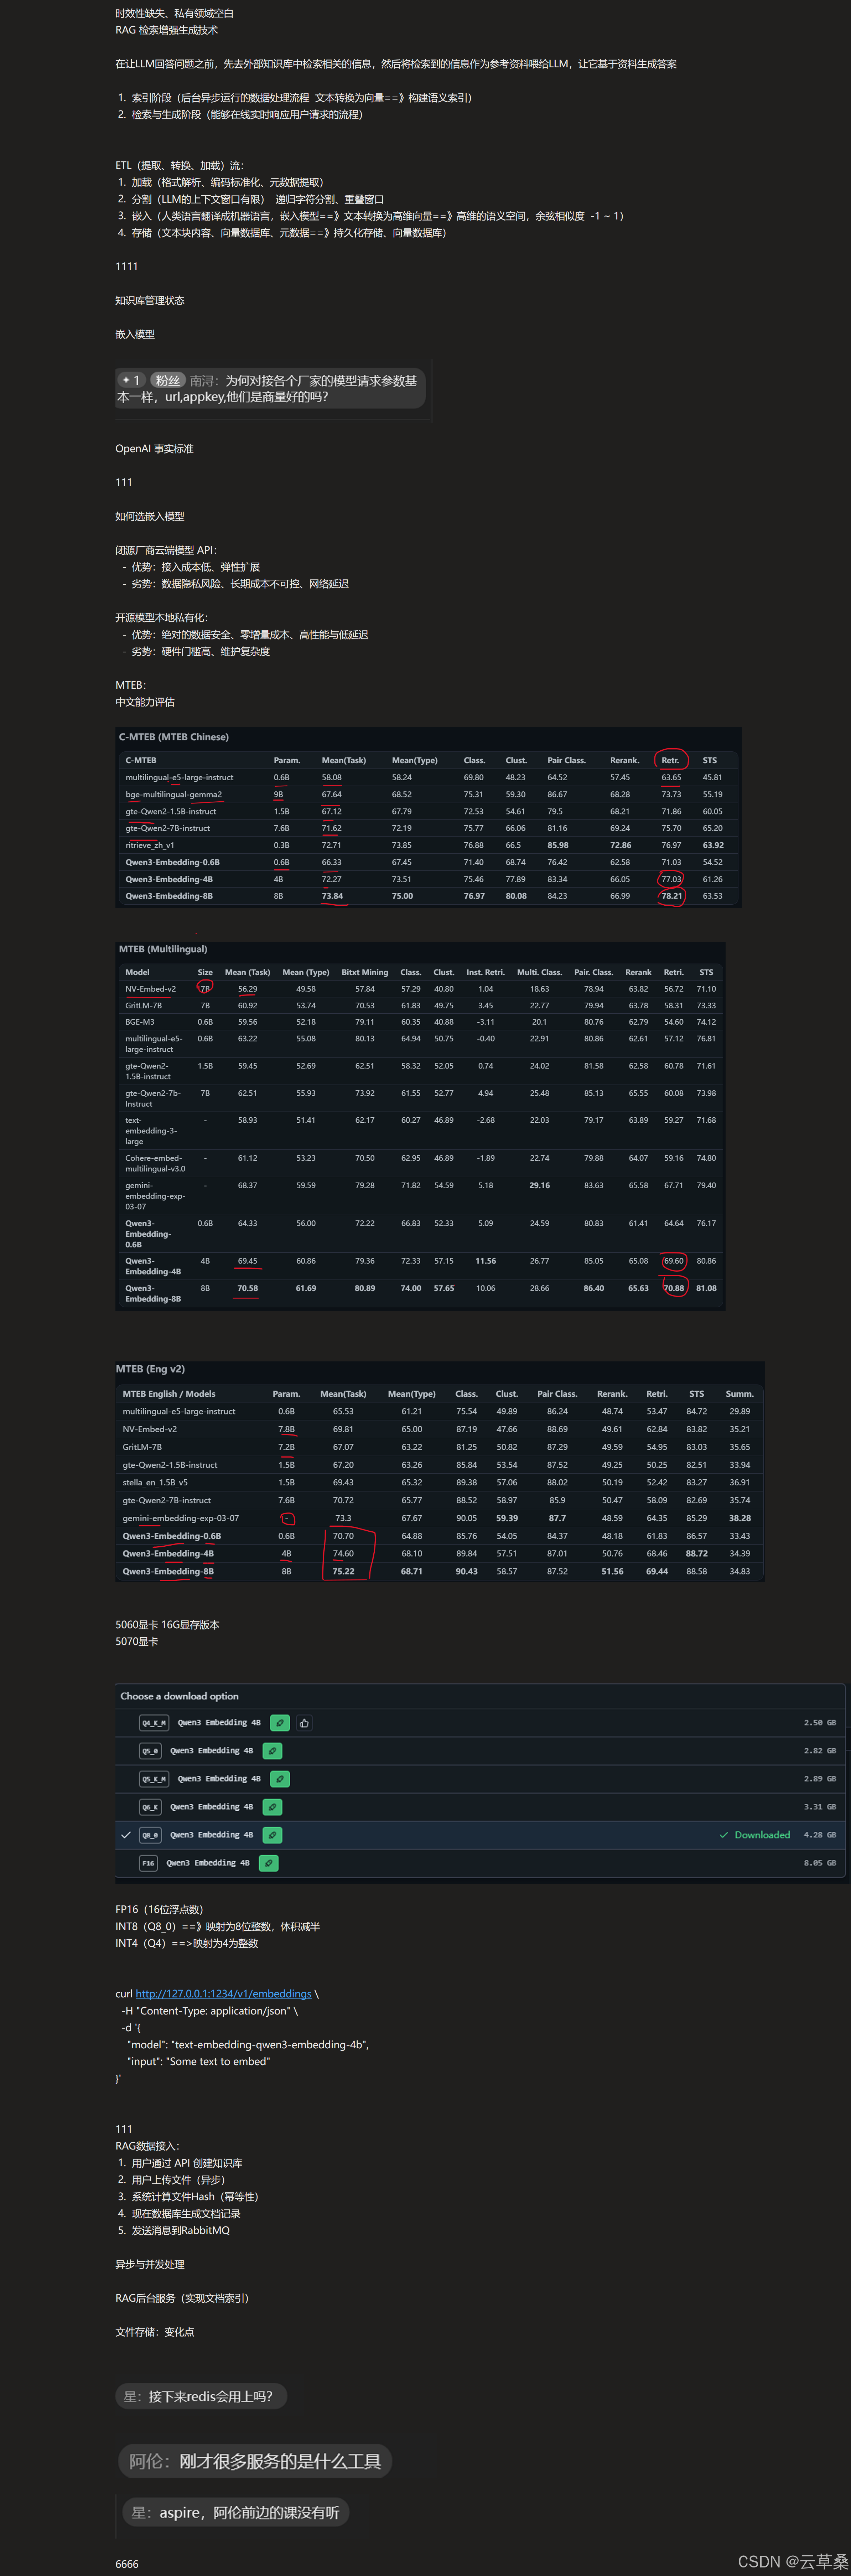Toggle the checkmark on the Q8_0 row
Screen dimensions: 851x2576
click(x=126, y=1835)
